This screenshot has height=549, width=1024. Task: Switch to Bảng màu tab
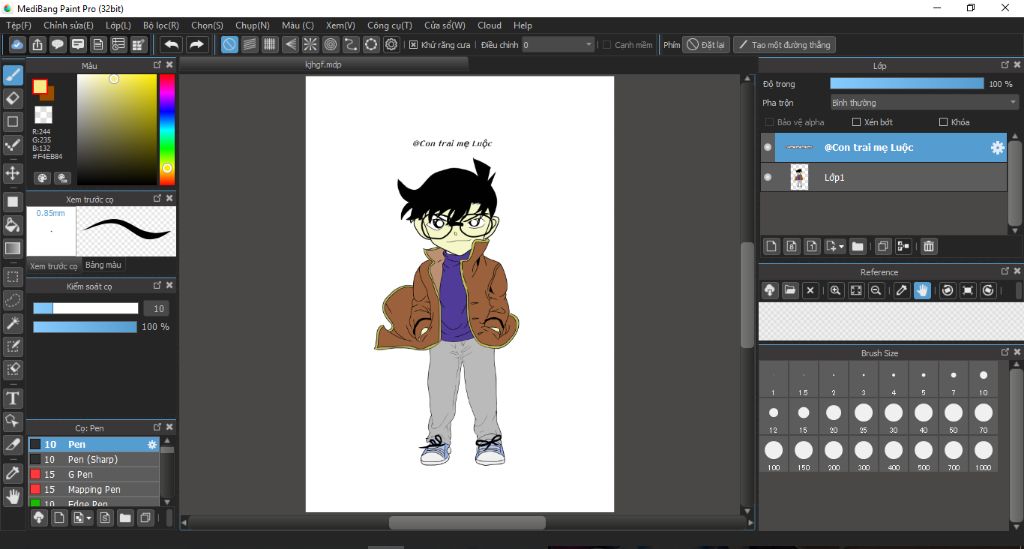pyautogui.click(x=103, y=265)
